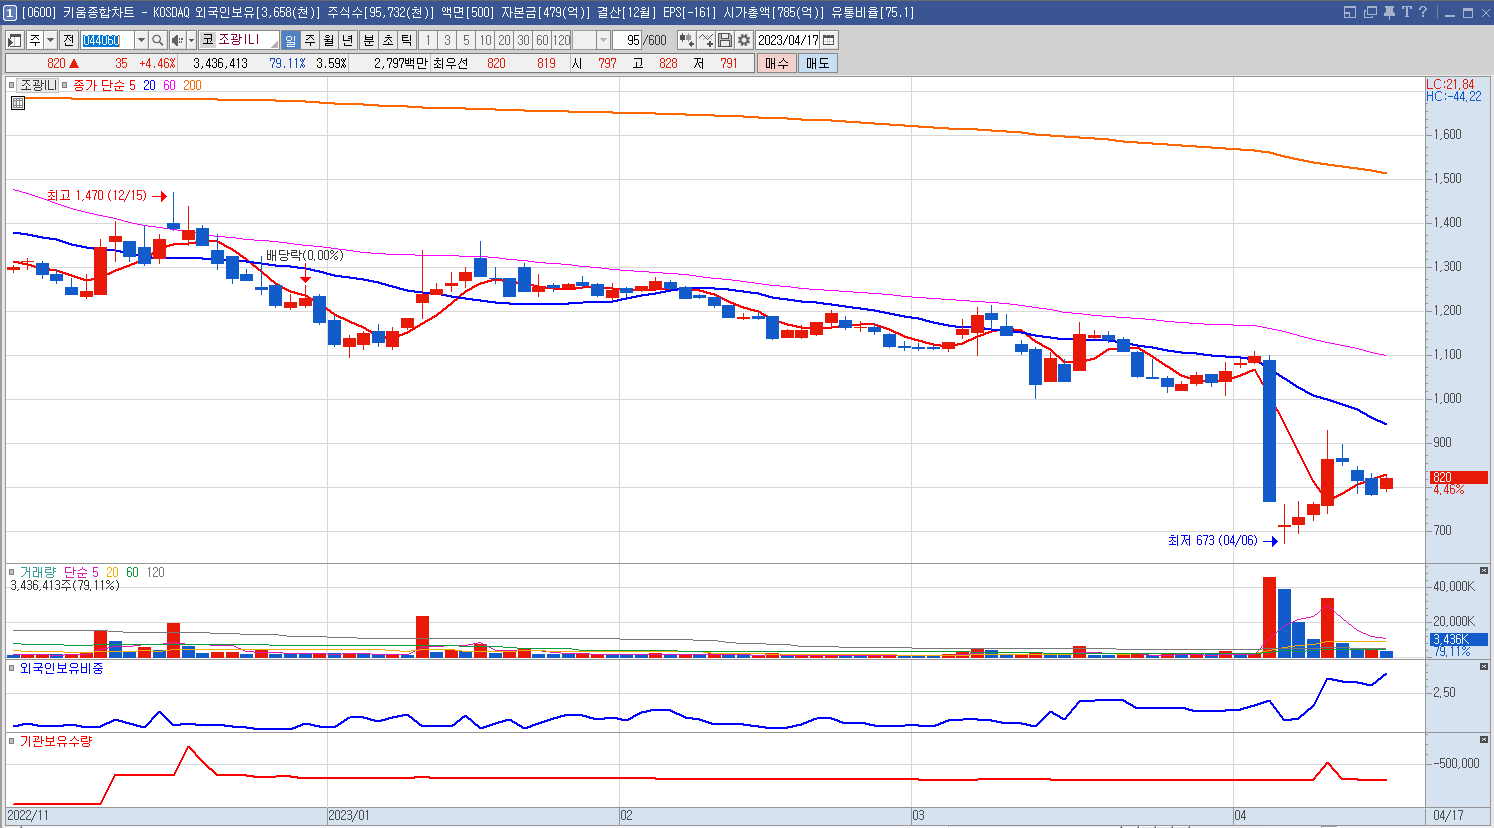
Task: Click the 매도 sell button
Action: (817, 63)
